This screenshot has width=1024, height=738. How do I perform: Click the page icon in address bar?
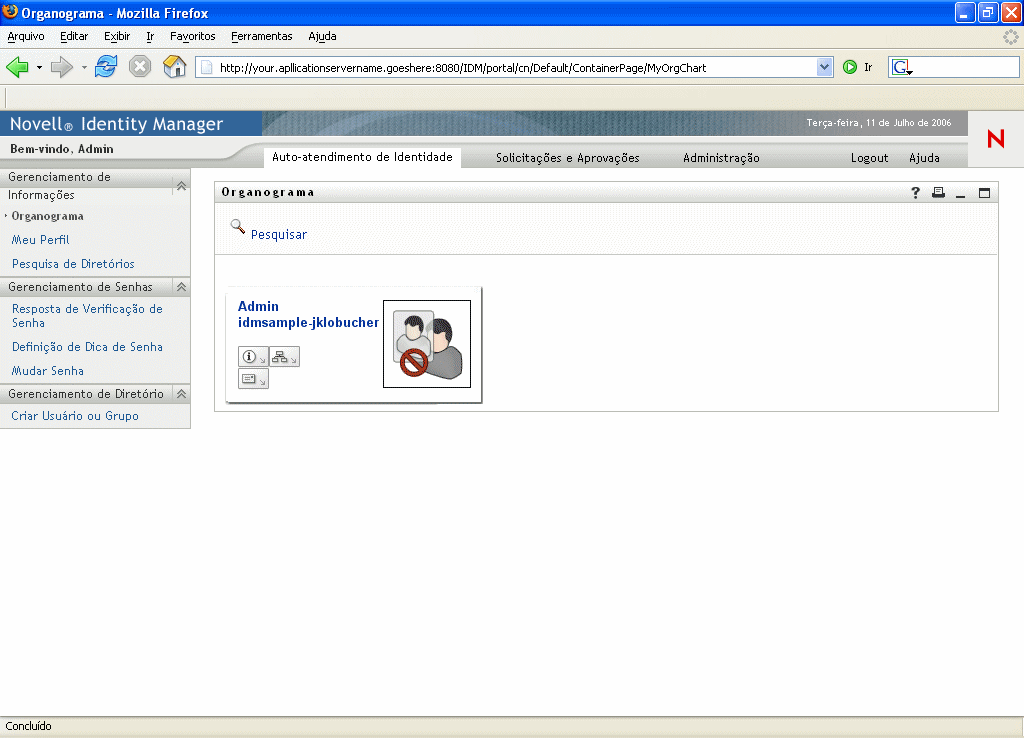point(206,67)
